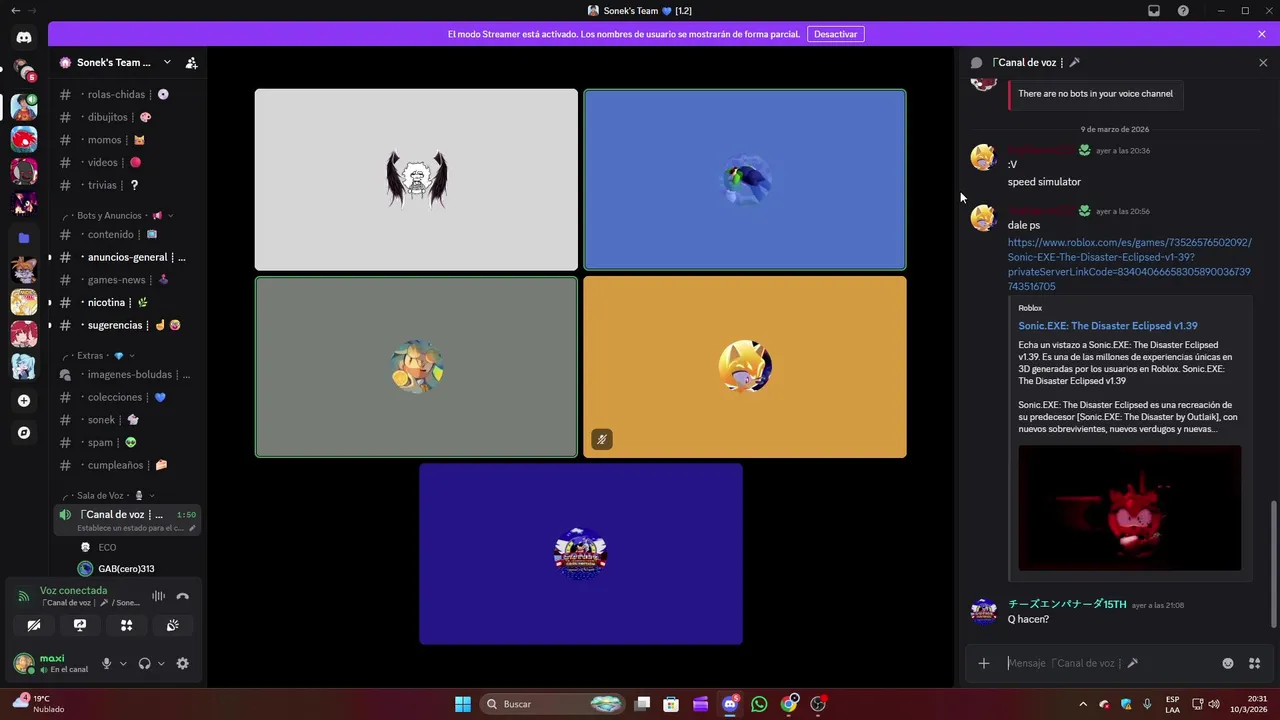Select user GAB(cero)313 in voice list
This screenshot has width=1280, height=720.
click(x=128, y=569)
